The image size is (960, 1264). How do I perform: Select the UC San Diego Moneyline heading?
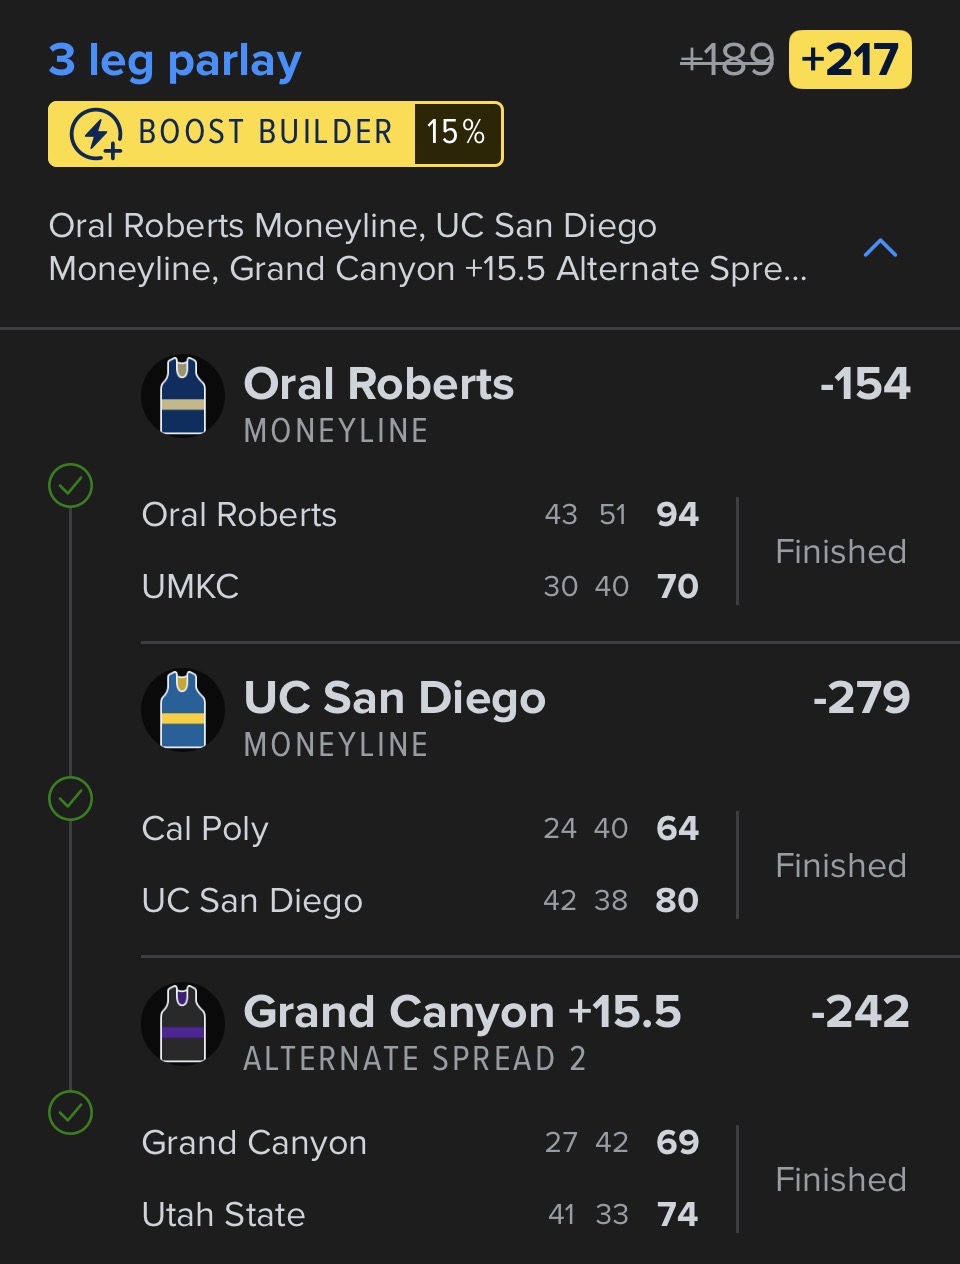click(x=394, y=699)
